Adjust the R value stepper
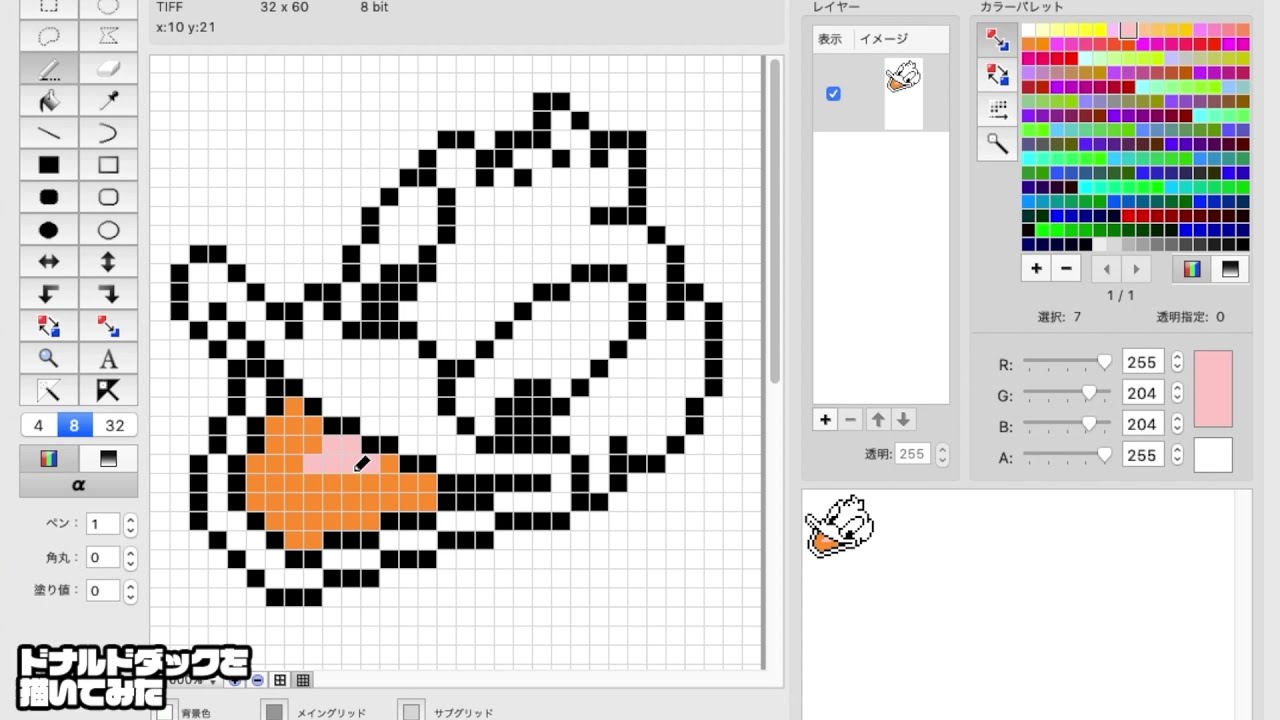 (x=1177, y=362)
